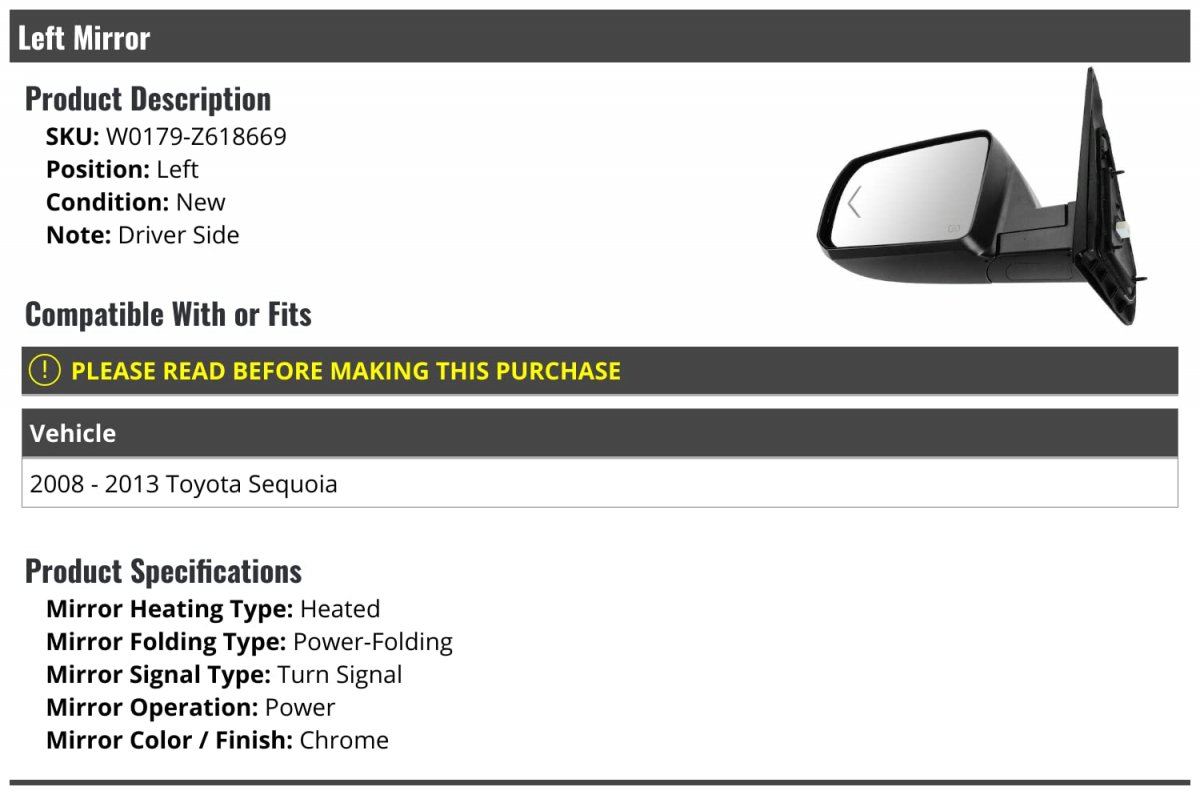Select the 2008 - 2013 Toyota Sequoia row
Viewport: 1200px width, 795px height.
click(x=600, y=484)
